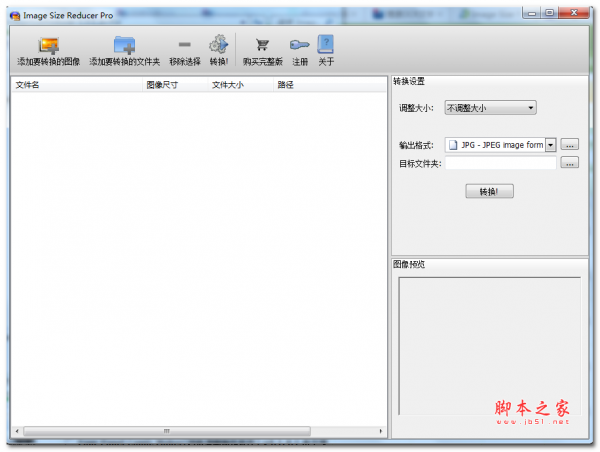The height and width of the screenshot is (452, 600).
Task: Click the scroll right arrow of file list
Action: click(380, 431)
